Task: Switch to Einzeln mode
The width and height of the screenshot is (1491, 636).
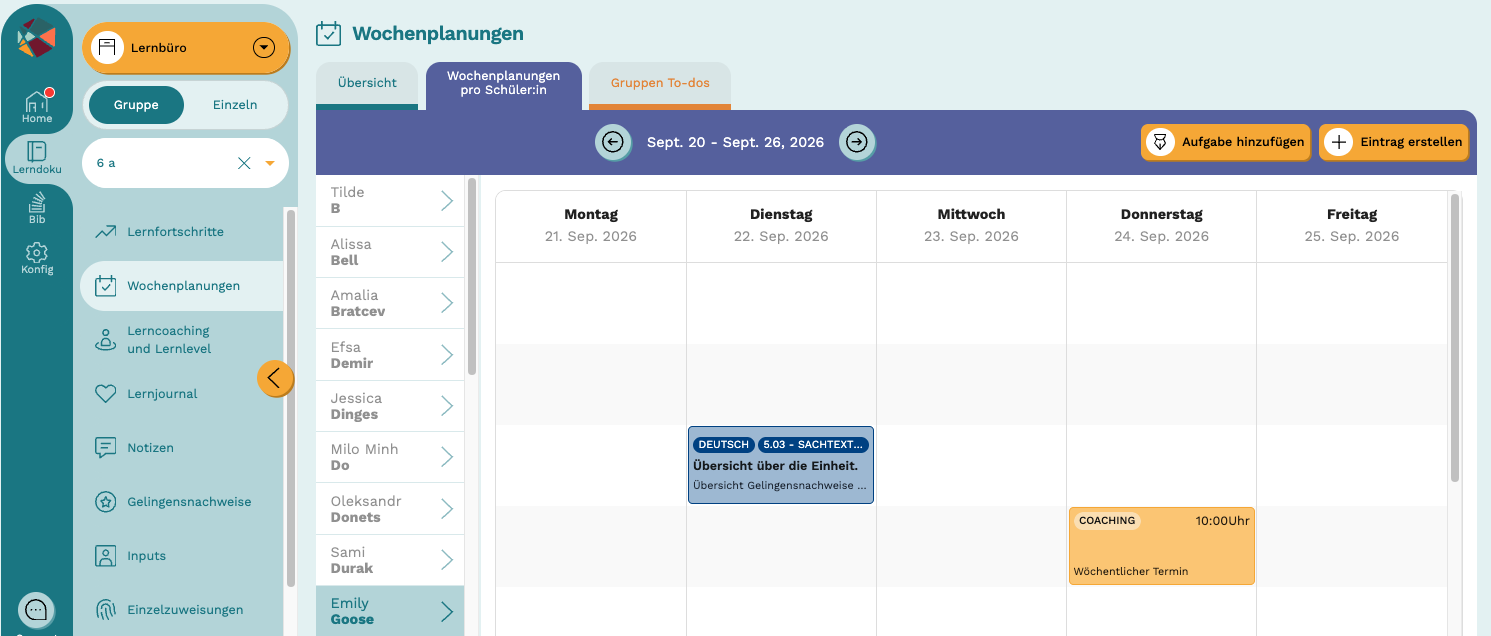Action: coord(235,105)
